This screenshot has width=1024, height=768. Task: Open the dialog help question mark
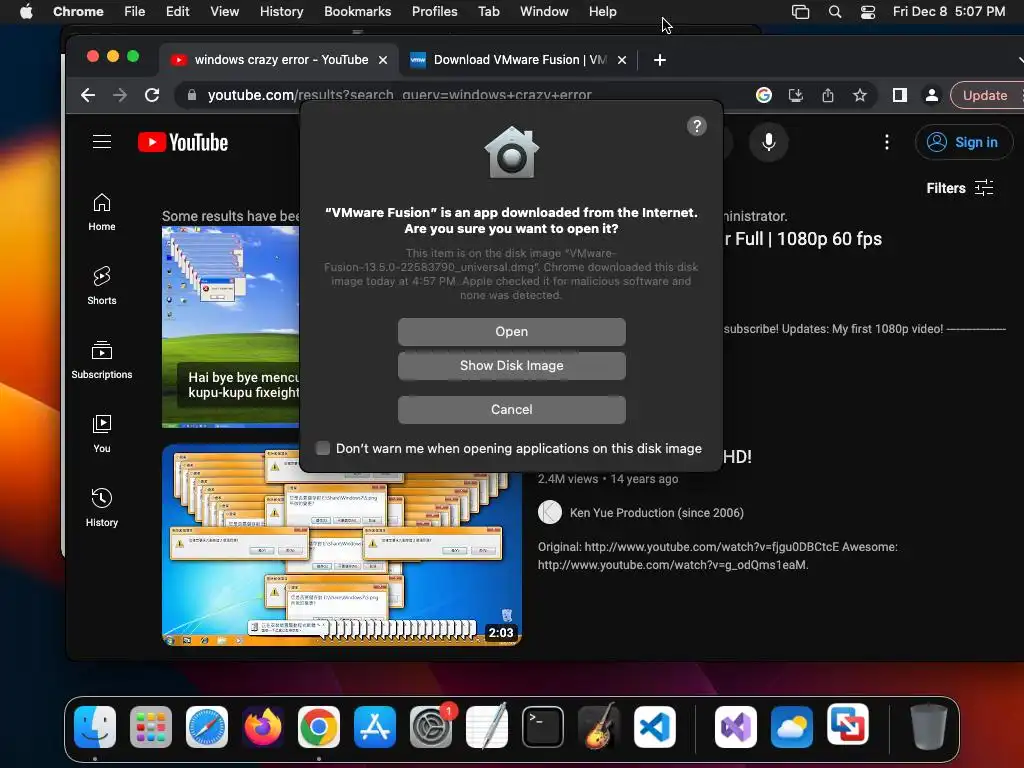tap(697, 126)
